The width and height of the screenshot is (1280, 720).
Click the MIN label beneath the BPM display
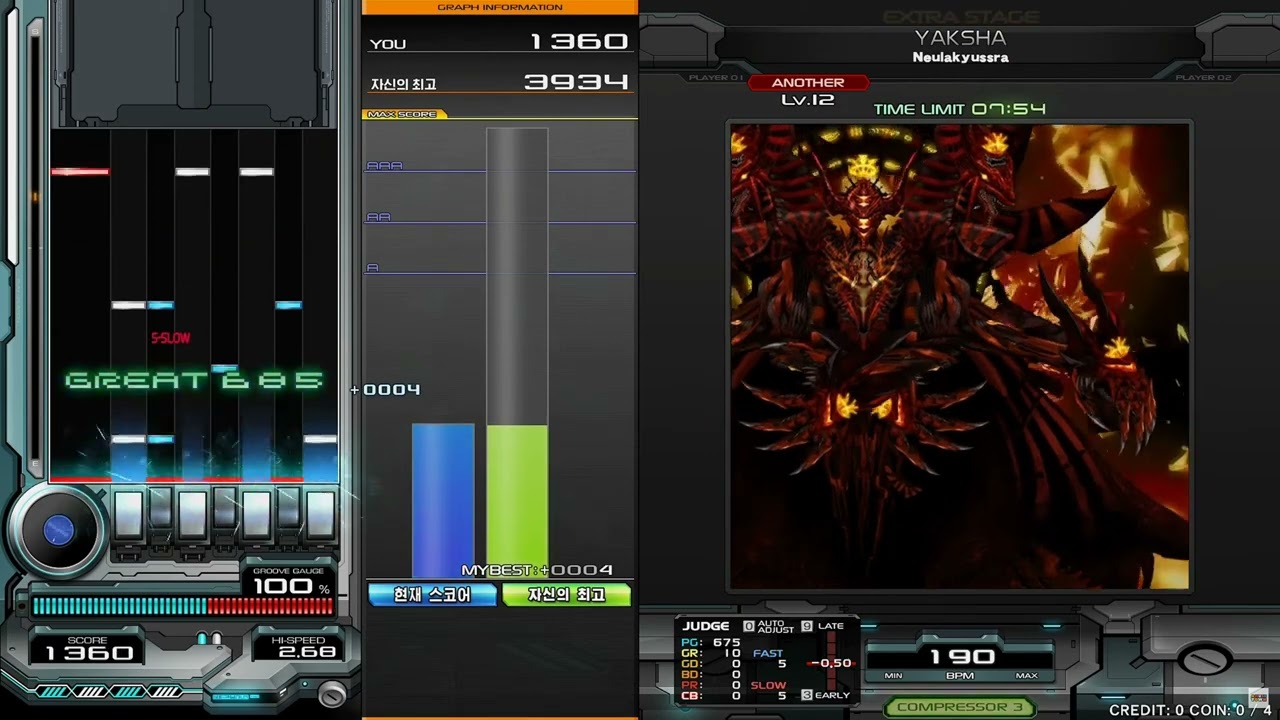click(893, 676)
